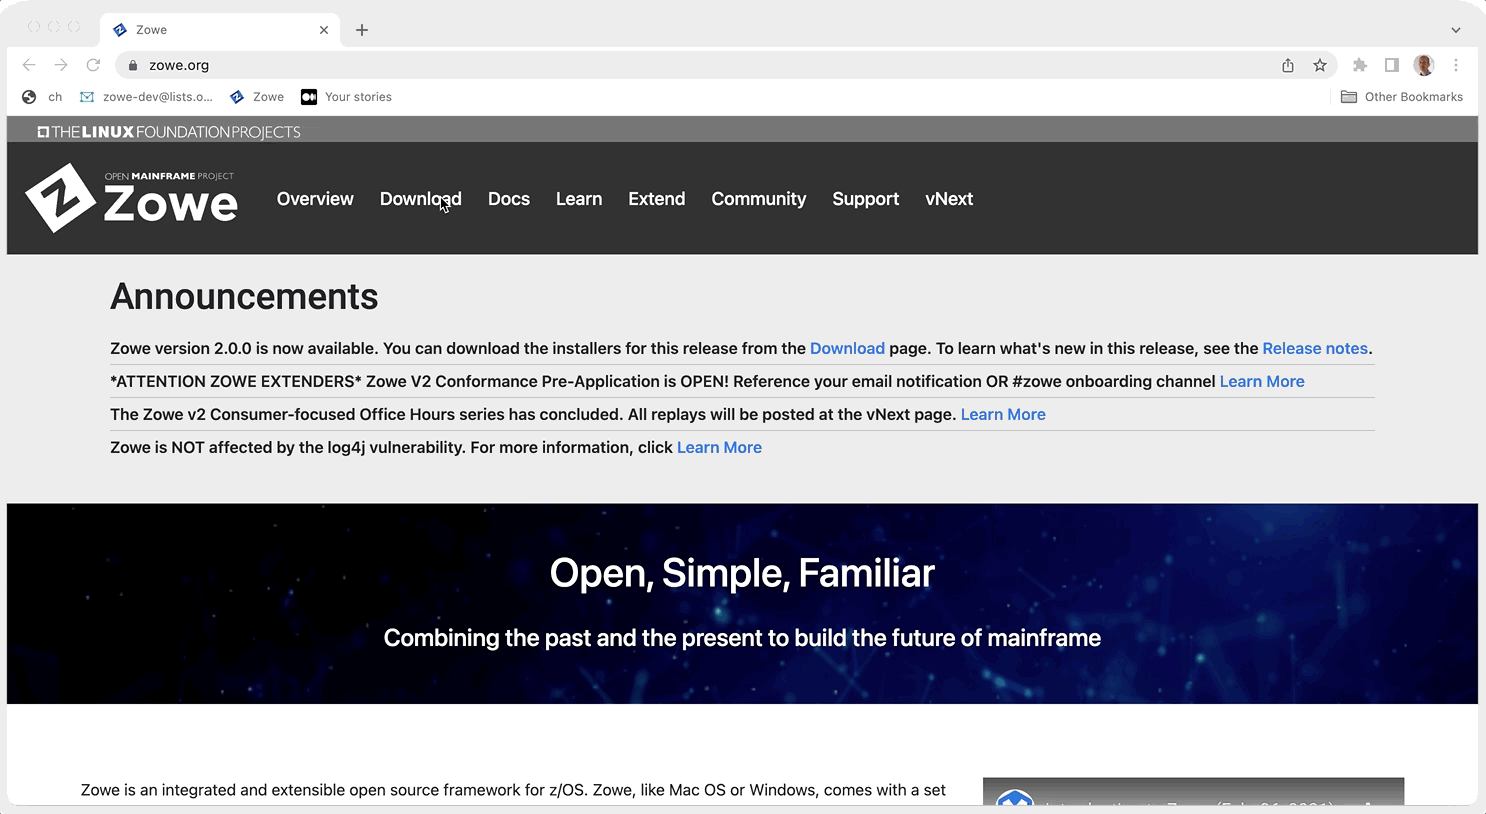This screenshot has height=814, width=1486.
Task: Open the Download menu item
Action: click(x=421, y=199)
